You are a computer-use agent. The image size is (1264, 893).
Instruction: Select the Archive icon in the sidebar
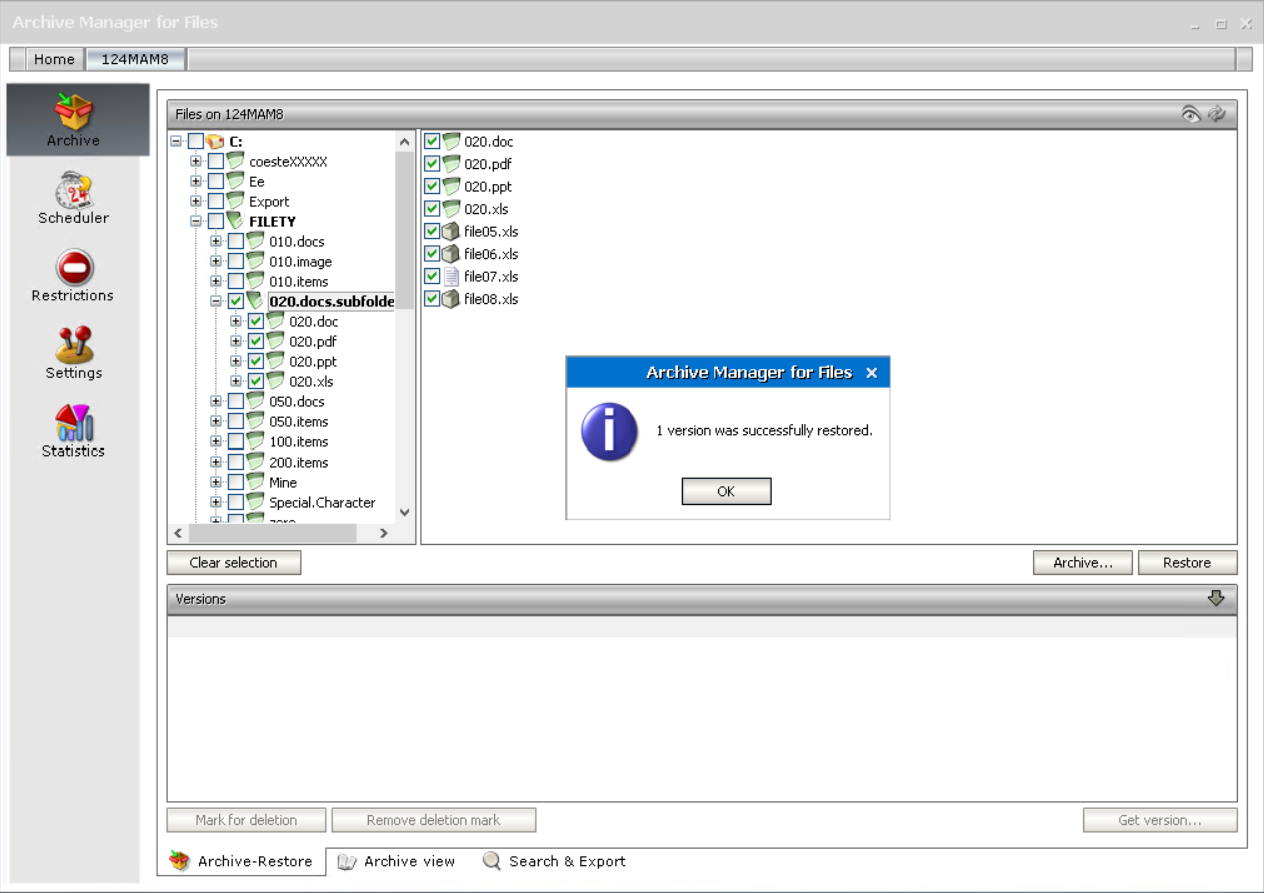pos(73,119)
